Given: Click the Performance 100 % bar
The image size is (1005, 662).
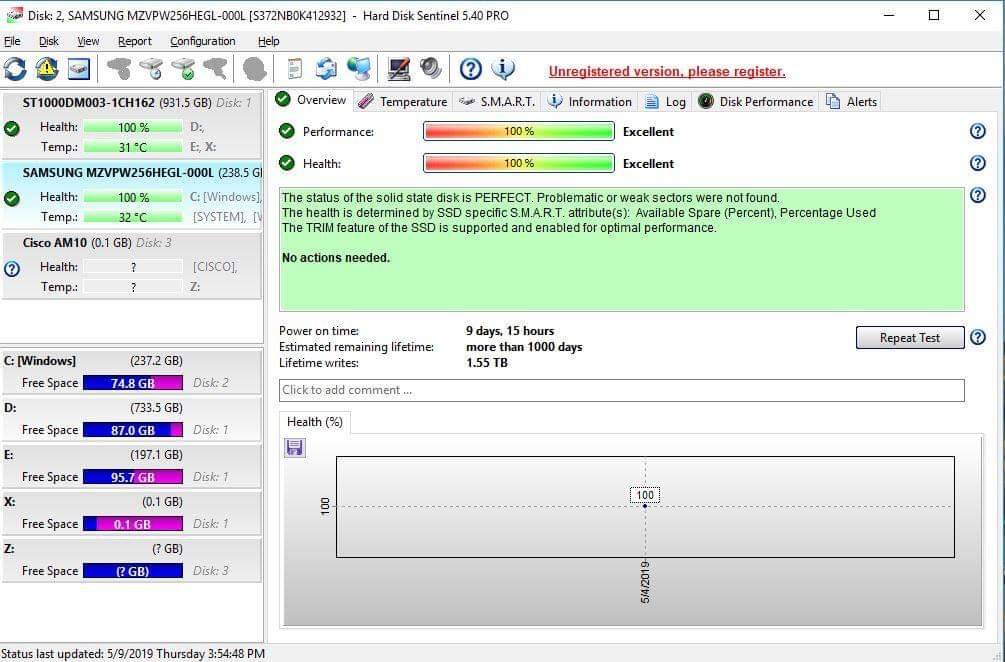Looking at the screenshot, I should point(519,131).
